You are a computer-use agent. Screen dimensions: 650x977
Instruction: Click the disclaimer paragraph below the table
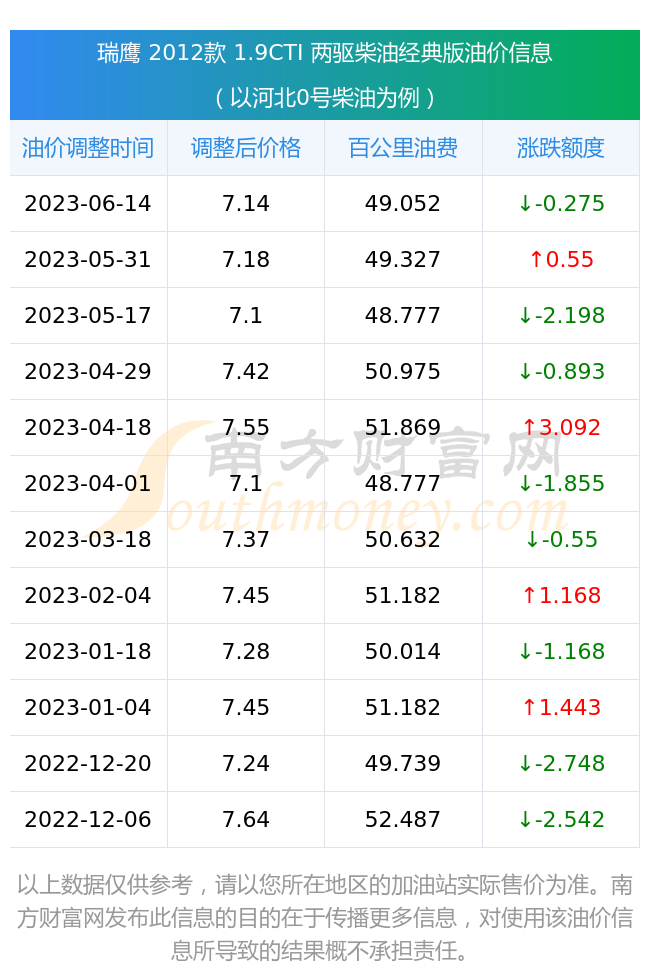[x=325, y=918]
